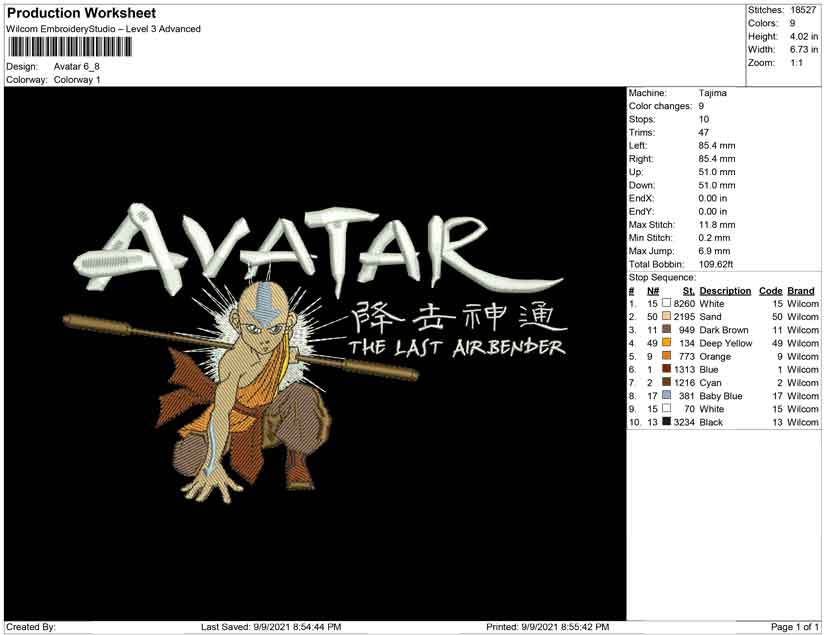This screenshot has width=825, height=635.
Task: Click the machine value 'Tajima'
Action: (713, 93)
